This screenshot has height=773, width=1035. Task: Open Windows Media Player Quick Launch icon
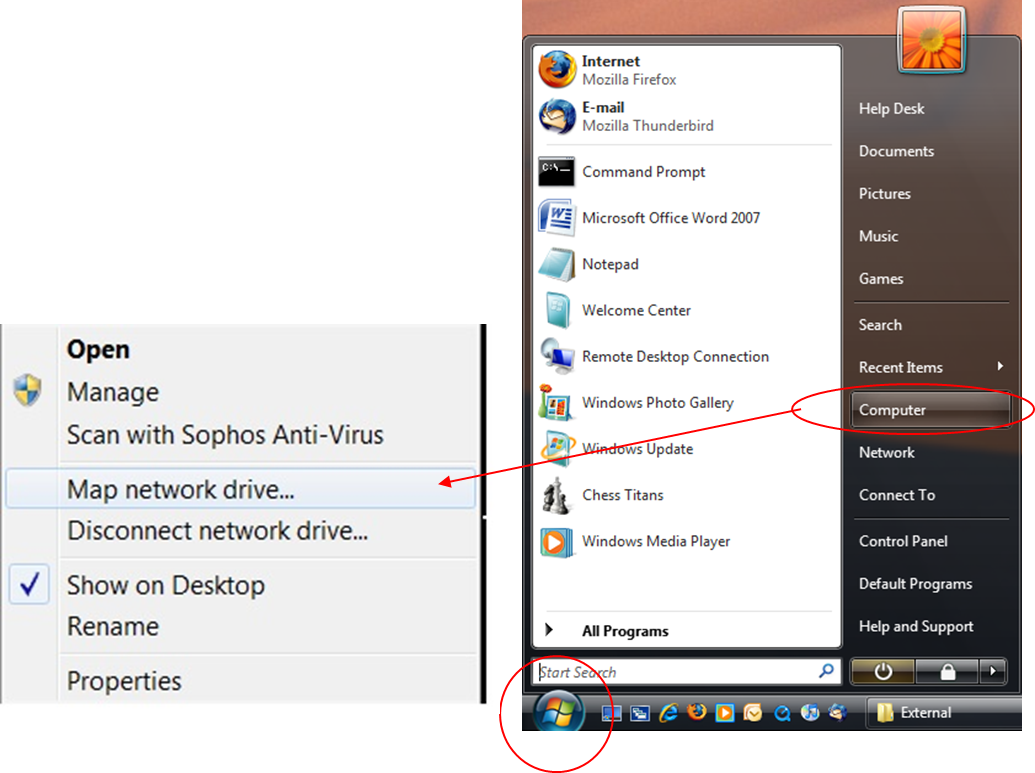click(x=725, y=713)
